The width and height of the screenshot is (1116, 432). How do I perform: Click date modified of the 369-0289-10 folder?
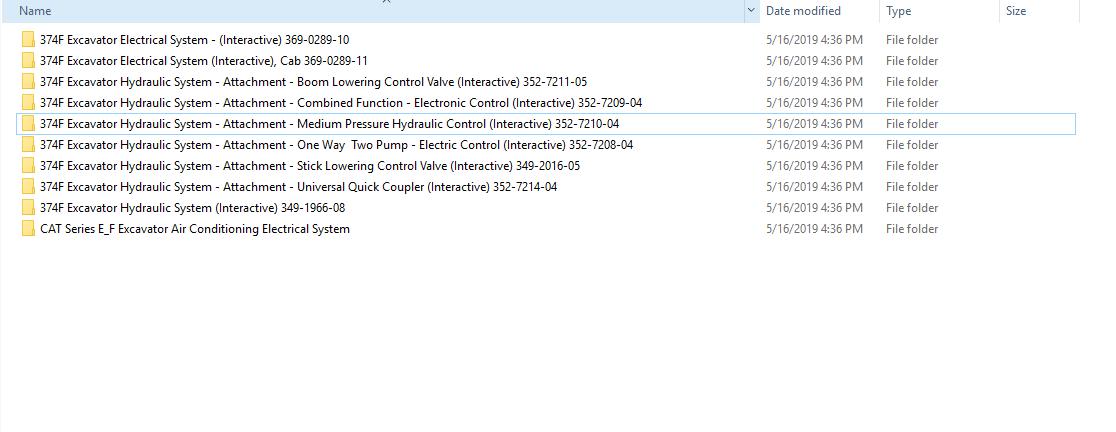click(814, 40)
